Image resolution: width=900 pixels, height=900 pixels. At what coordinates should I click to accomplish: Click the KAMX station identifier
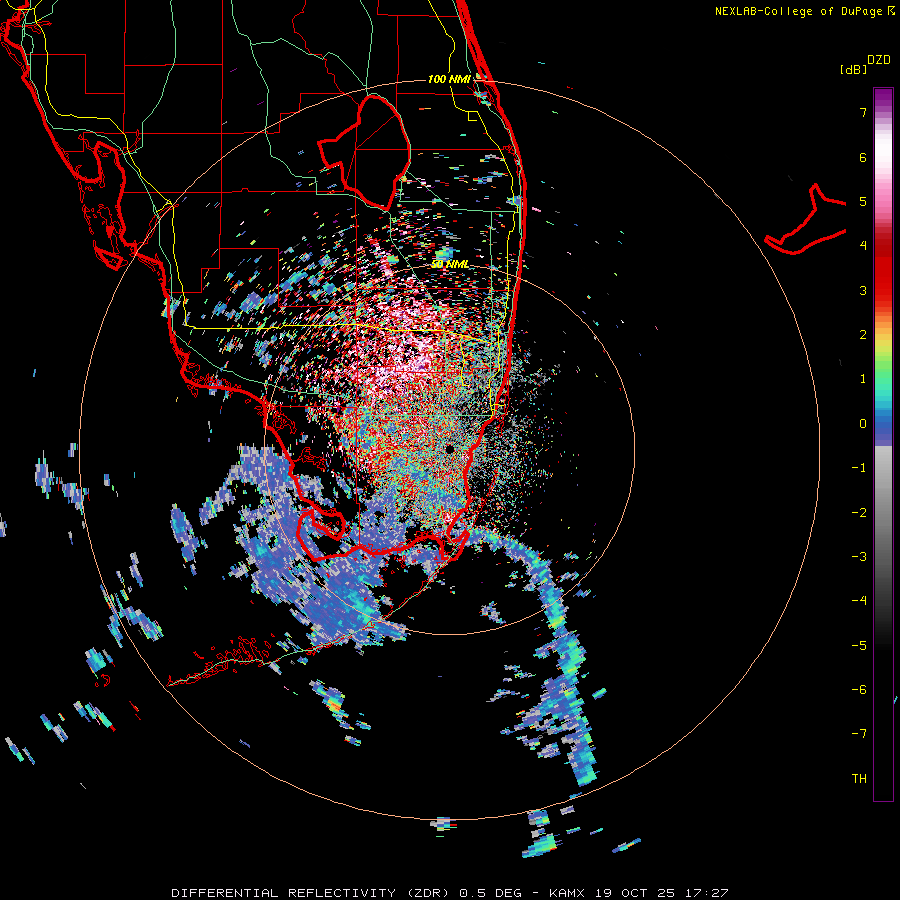point(567,893)
